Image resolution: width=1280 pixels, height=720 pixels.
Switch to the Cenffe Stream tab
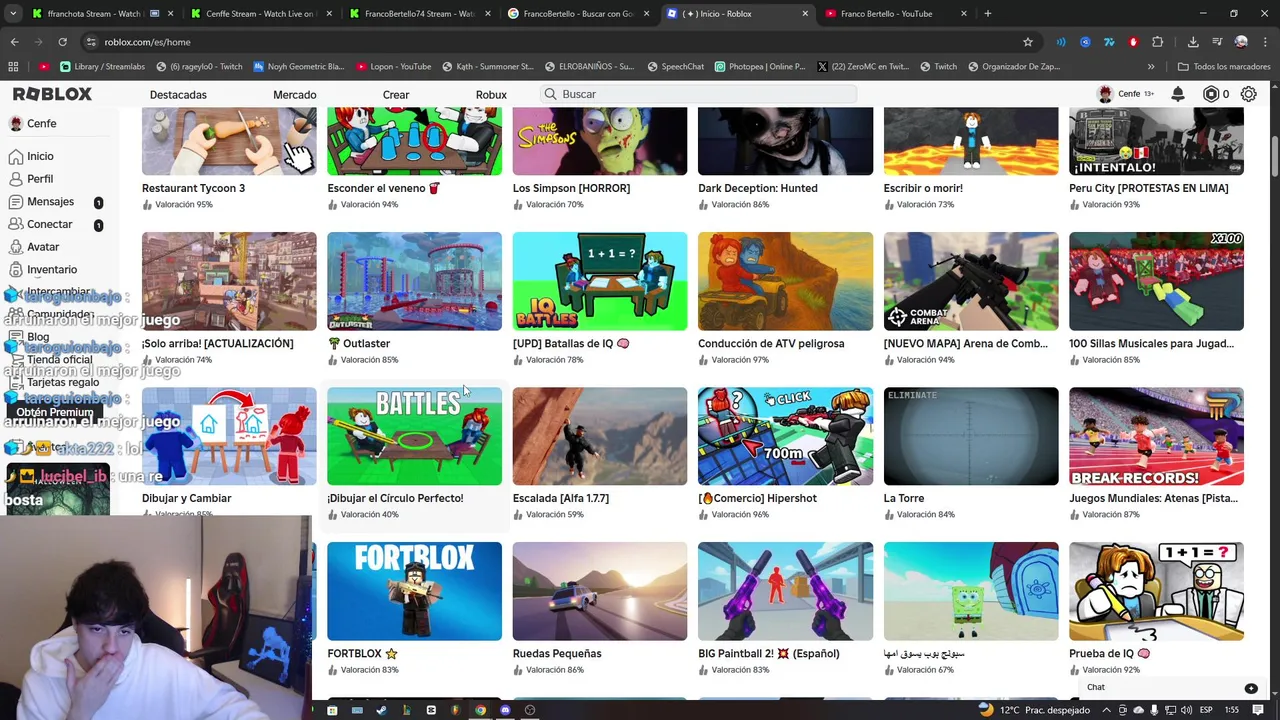[260, 13]
